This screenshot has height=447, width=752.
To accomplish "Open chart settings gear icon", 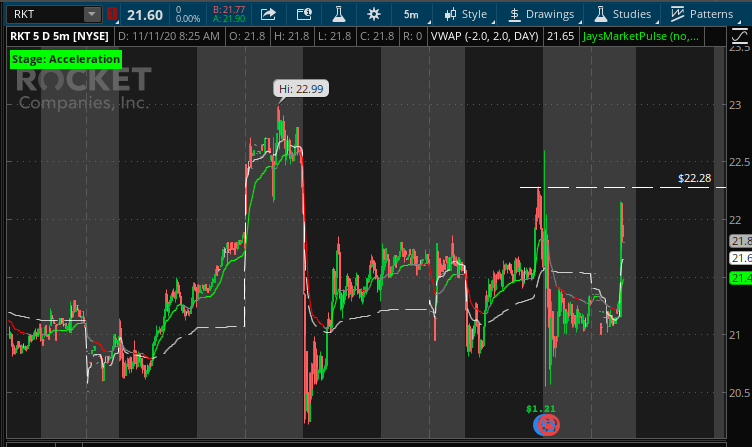I will click(374, 14).
